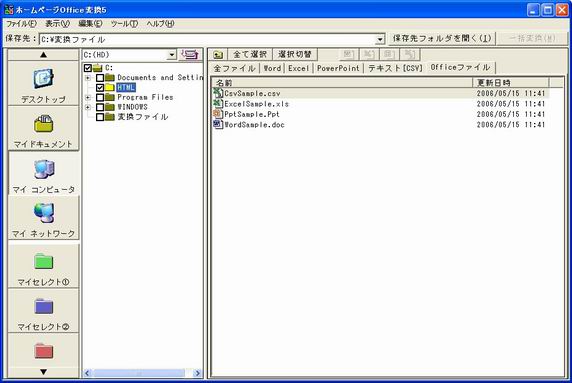Open the red folder shortcut icon
572x383 pixels.
click(x=44, y=351)
